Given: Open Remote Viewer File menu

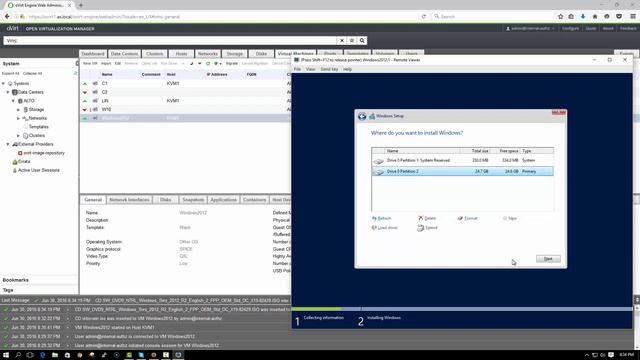Looking at the screenshot, I should pyautogui.click(x=297, y=69).
